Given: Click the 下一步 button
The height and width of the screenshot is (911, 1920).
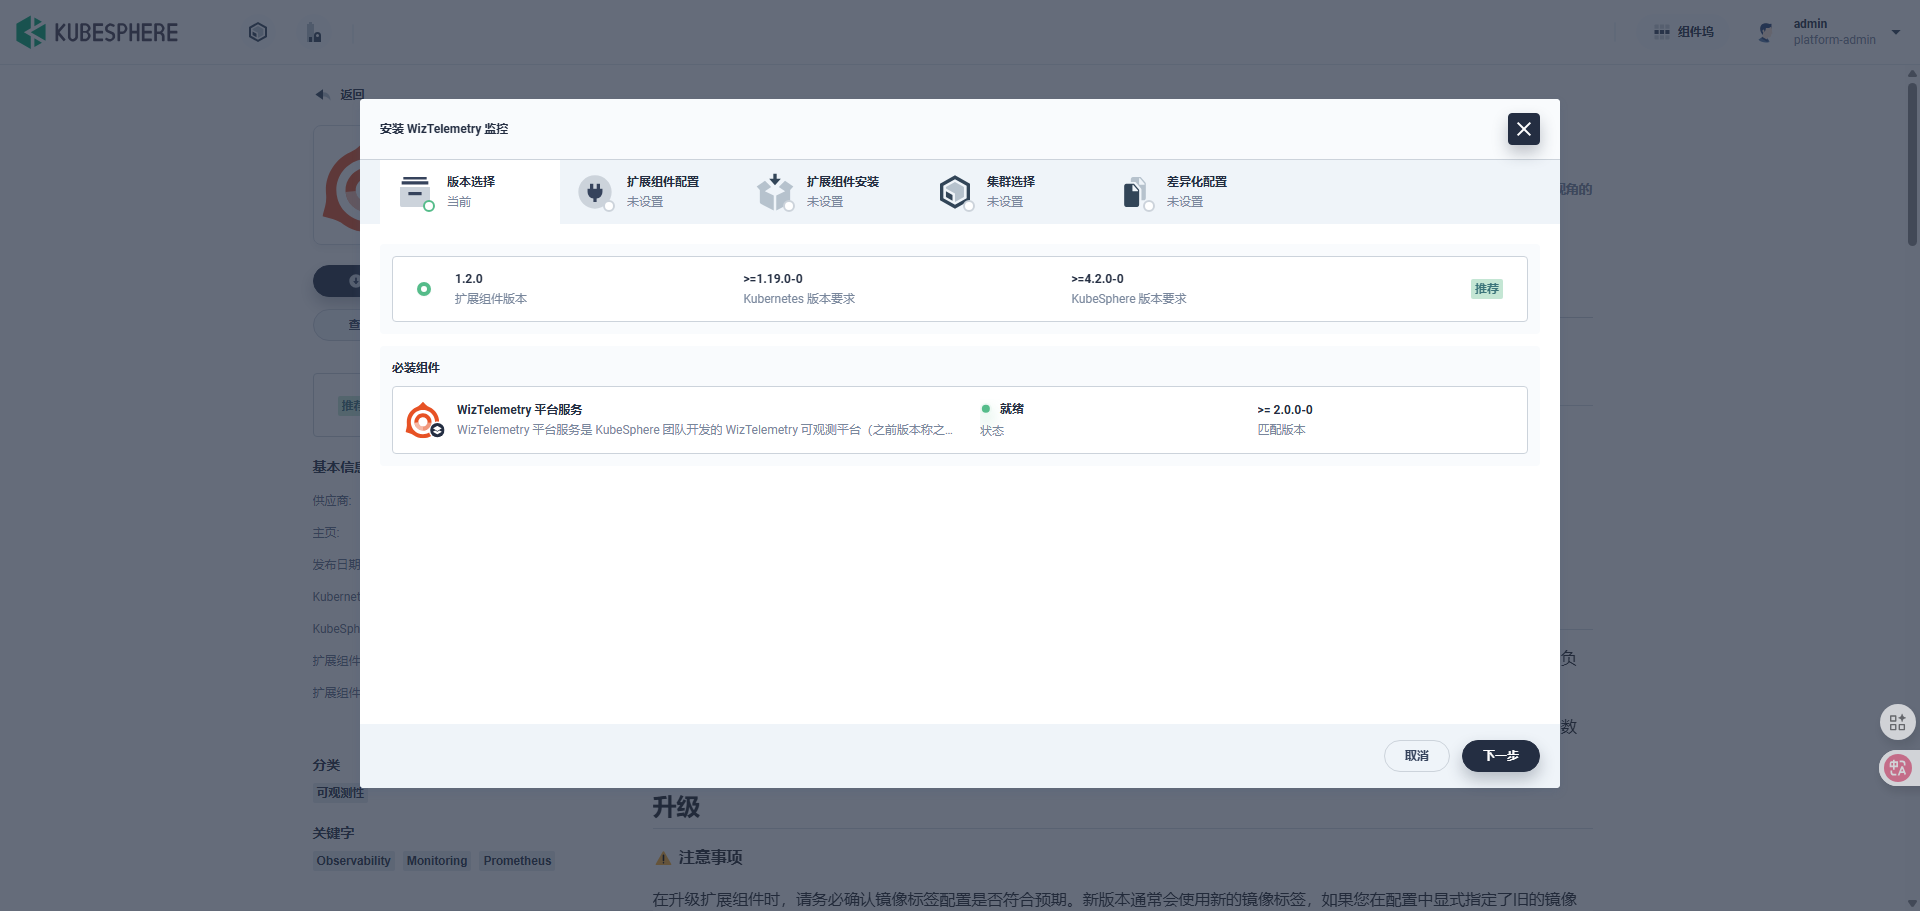Looking at the screenshot, I should pyautogui.click(x=1501, y=756).
